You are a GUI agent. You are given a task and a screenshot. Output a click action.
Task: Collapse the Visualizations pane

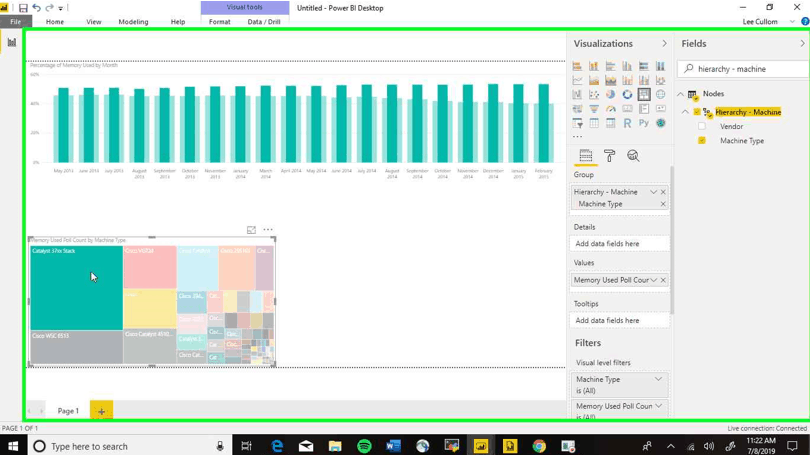(x=664, y=44)
